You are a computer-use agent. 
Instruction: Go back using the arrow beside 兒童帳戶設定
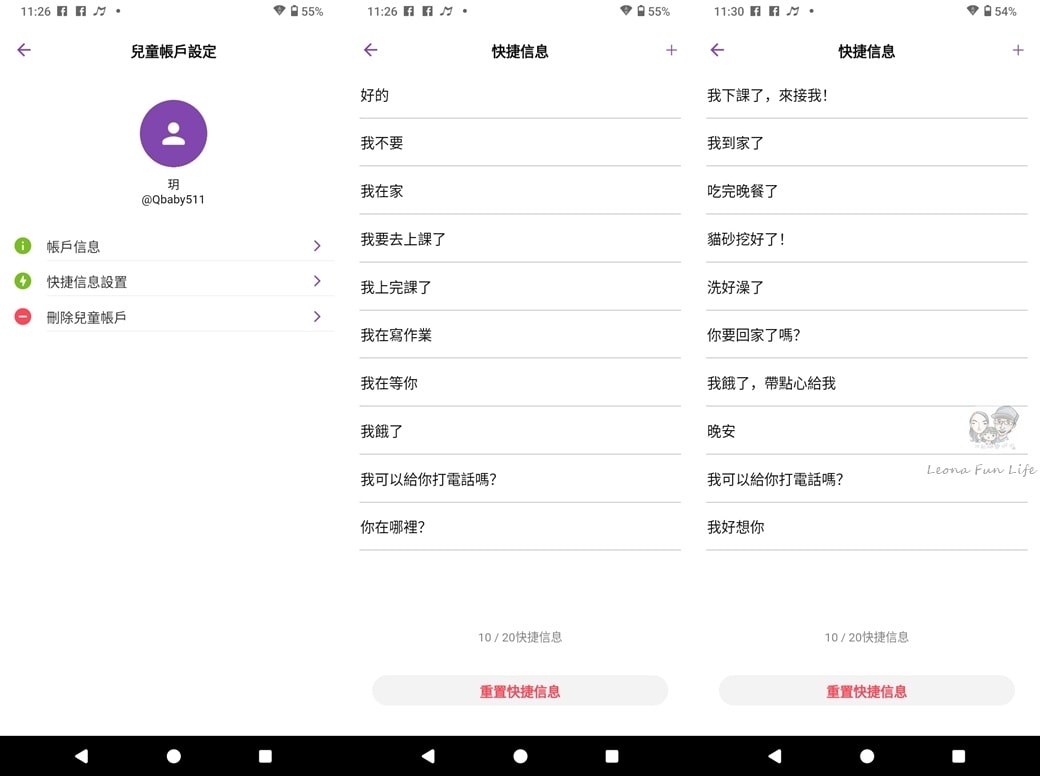tap(24, 50)
